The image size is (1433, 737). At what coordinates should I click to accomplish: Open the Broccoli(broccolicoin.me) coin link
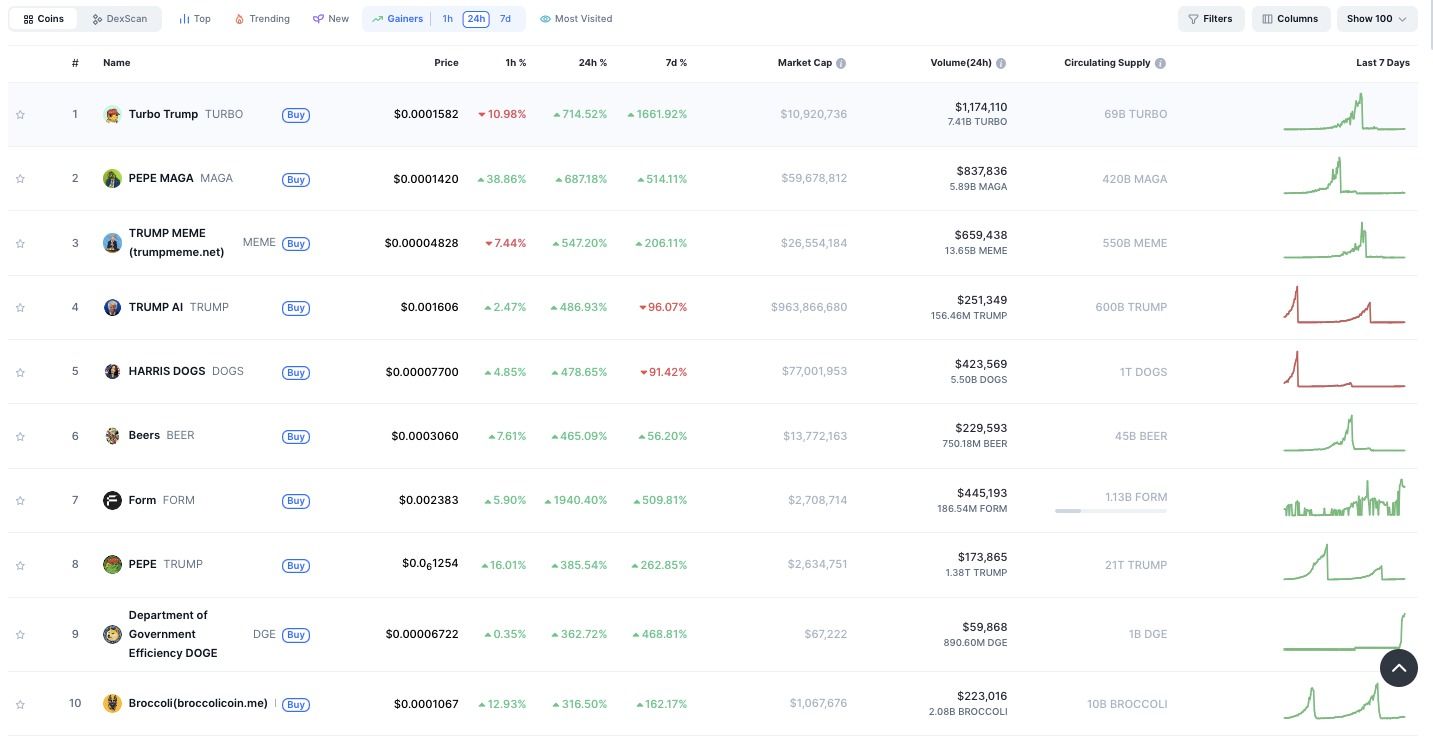(x=198, y=703)
